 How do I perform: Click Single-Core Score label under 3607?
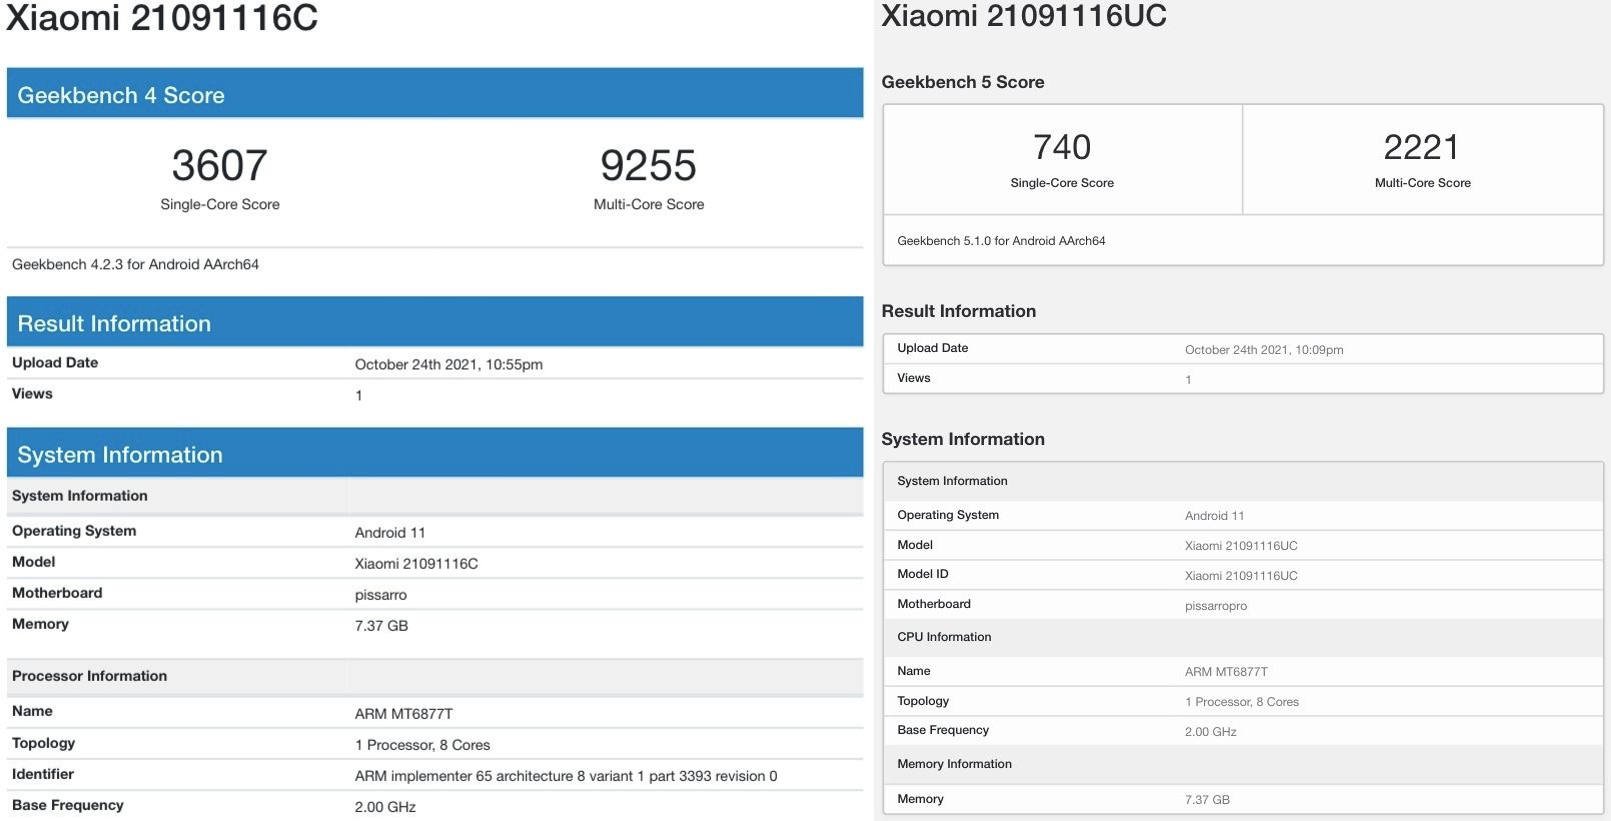click(x=220, y=204)
